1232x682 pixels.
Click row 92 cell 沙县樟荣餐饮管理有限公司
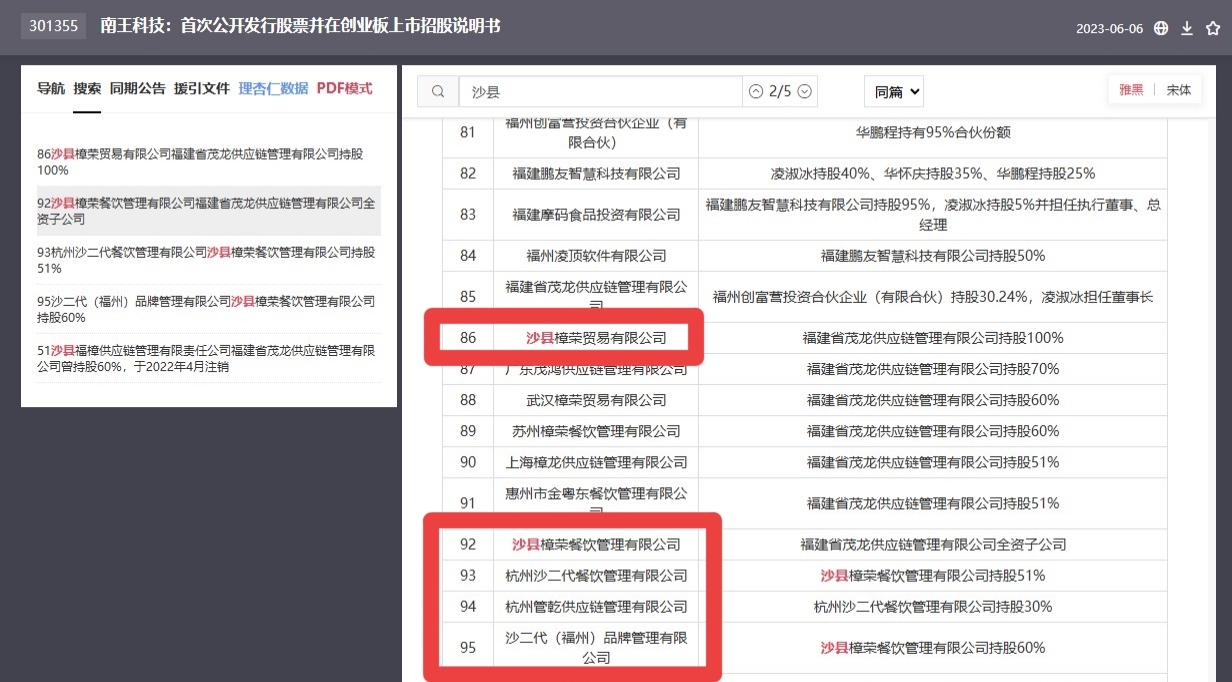[596, 545]
